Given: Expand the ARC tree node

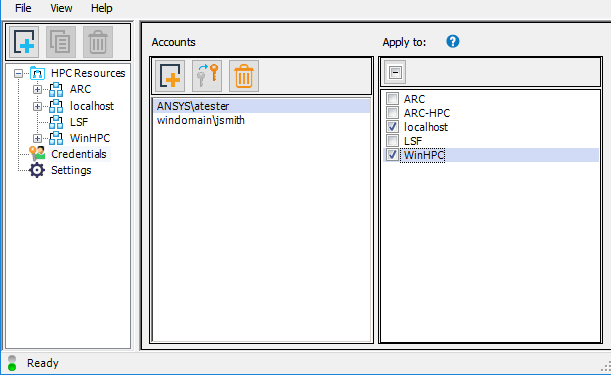Looking at the screenshot, I should pyautogui.click(x=37, y=89).
